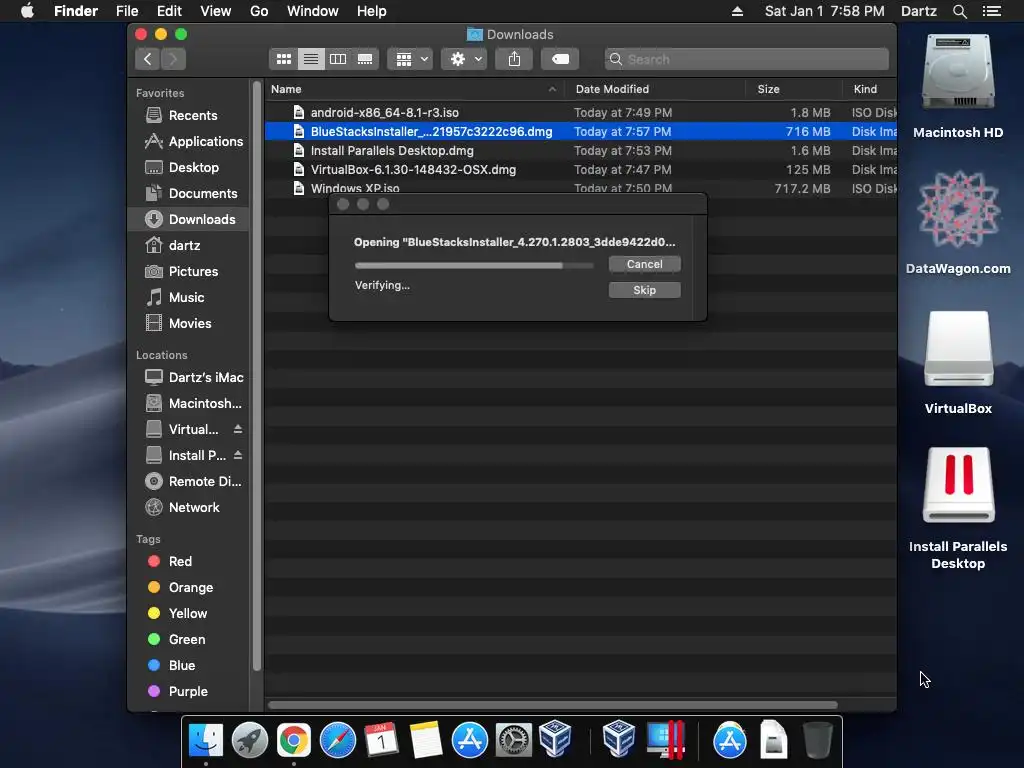Sort files by the Name column
This screenshot has width=1024, height=768.
pyautogui.click(x=414, y=89)
